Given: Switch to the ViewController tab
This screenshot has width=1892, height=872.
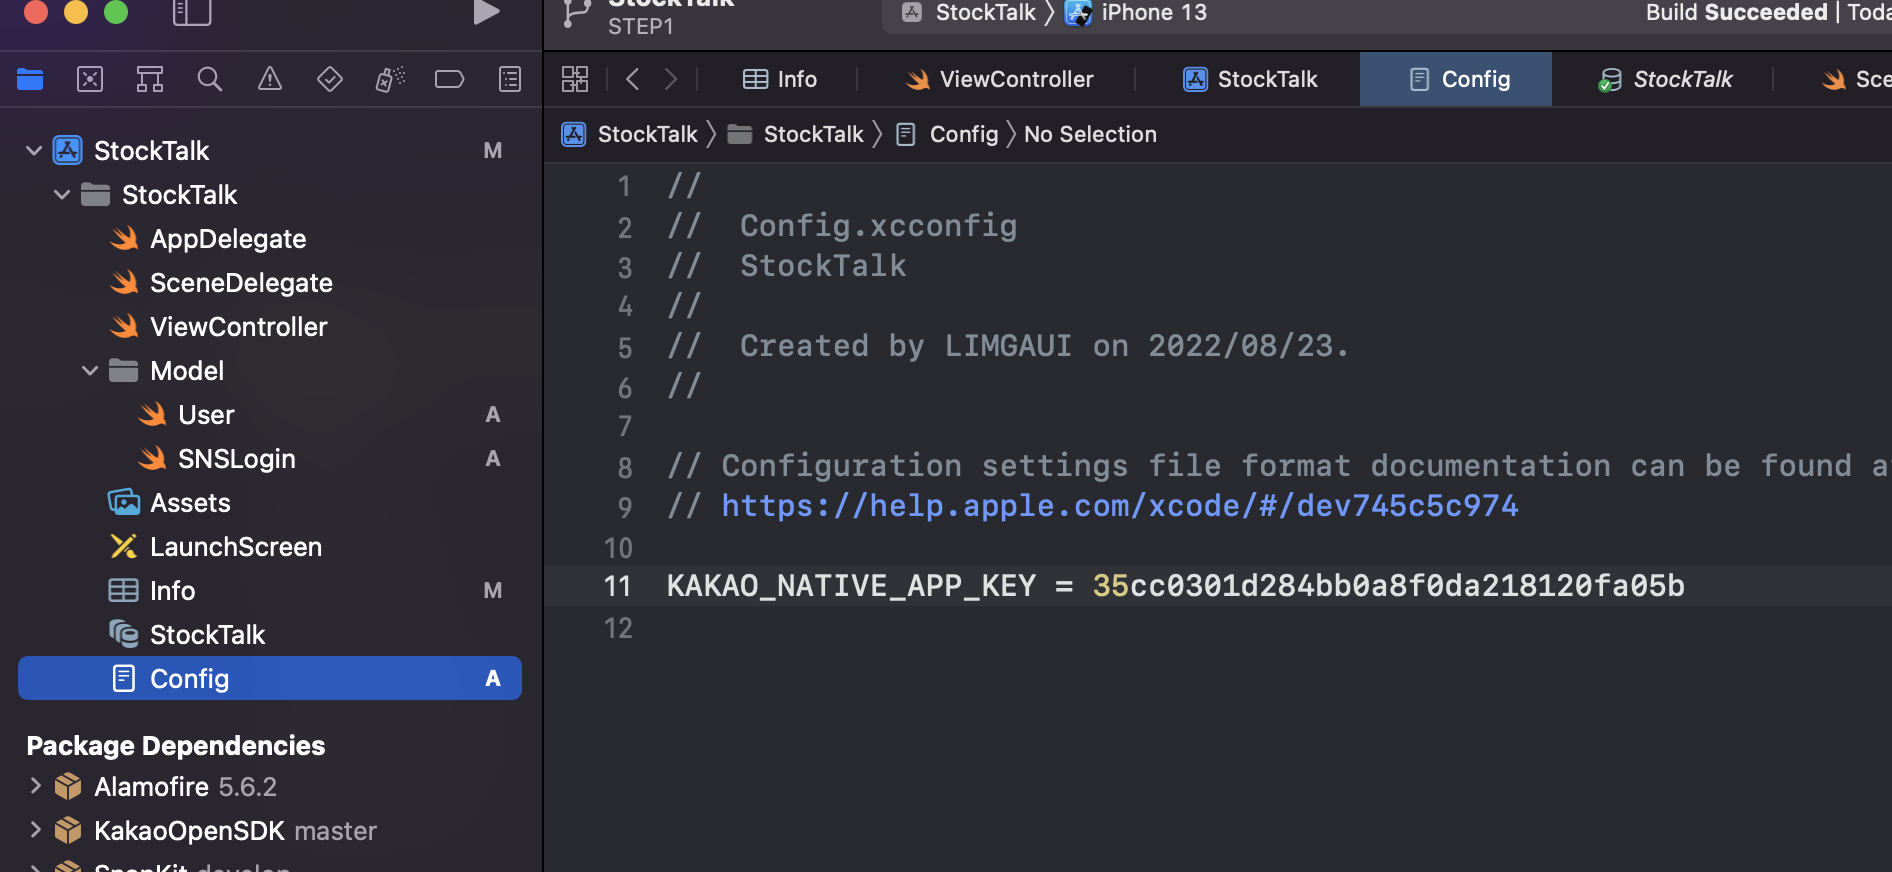Looking at the screenshot, I should tap(998, 79).
